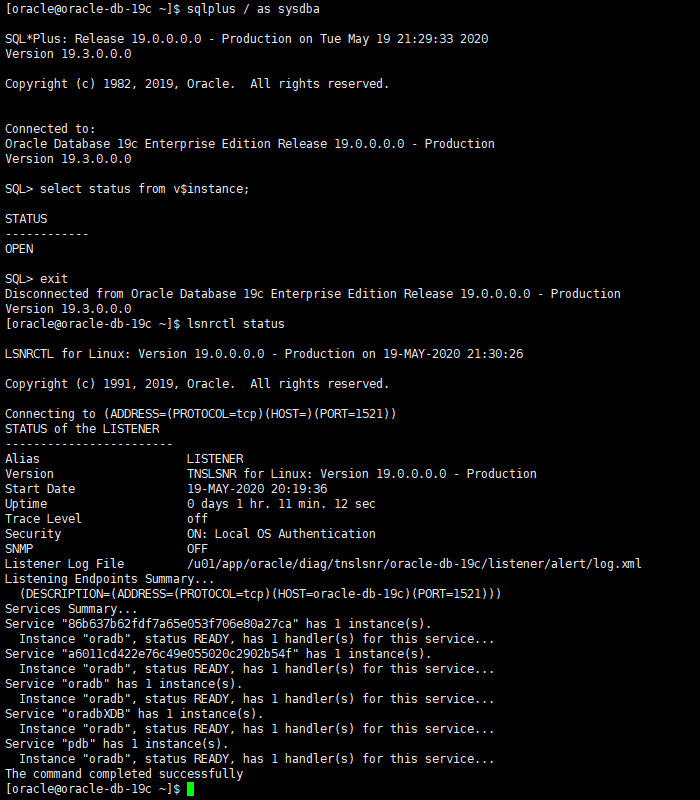
Task: Click the OPEN status result
Action: click(19, 249)
